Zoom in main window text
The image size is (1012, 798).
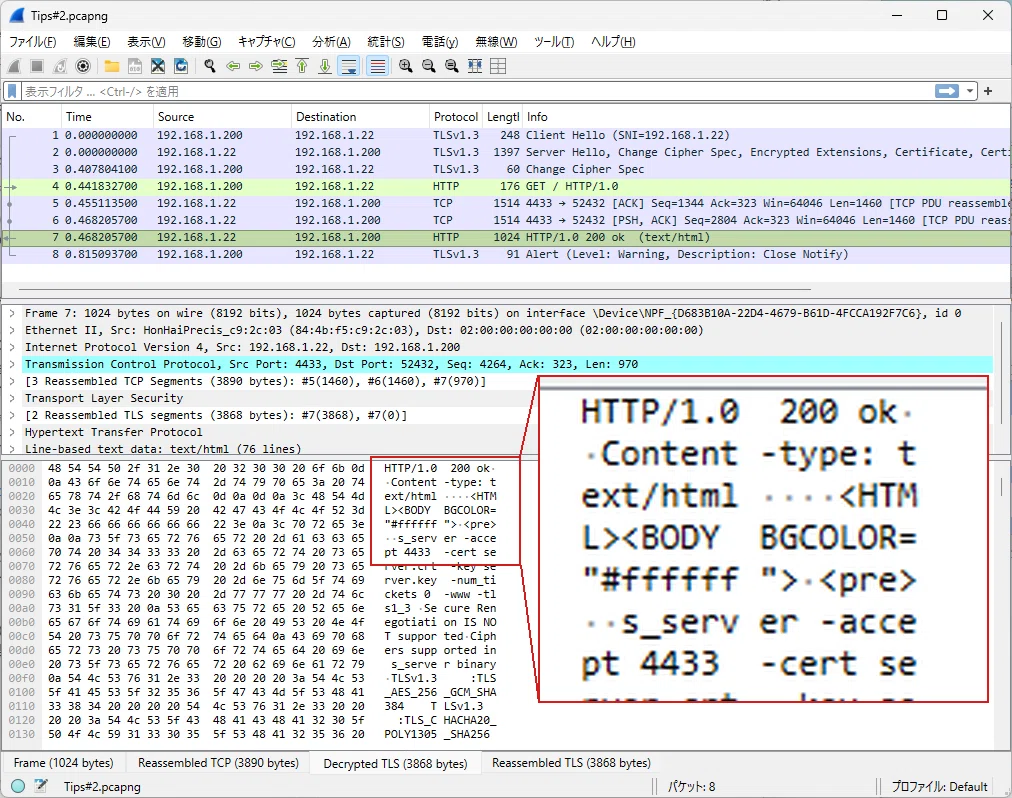click(x=405, y=66)
